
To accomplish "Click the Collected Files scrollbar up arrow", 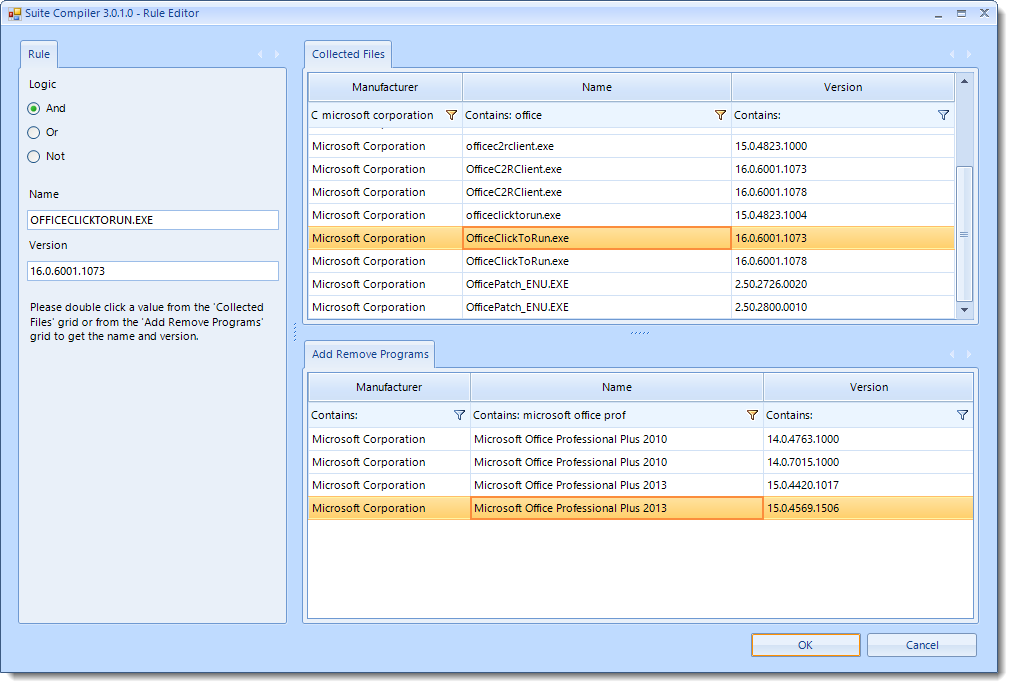I will [964, 81].
